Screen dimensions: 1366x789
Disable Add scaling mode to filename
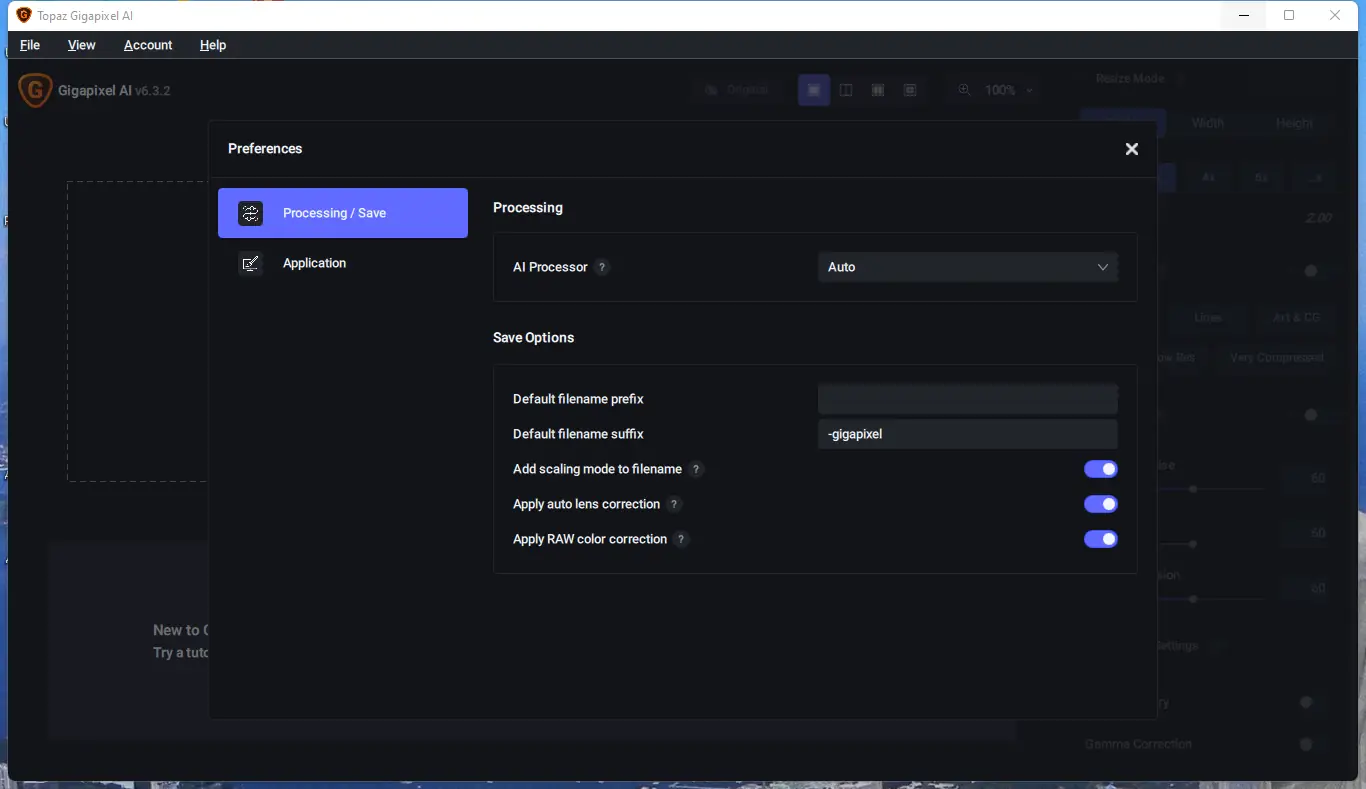pyautogui.click(x=1101, y=469)
